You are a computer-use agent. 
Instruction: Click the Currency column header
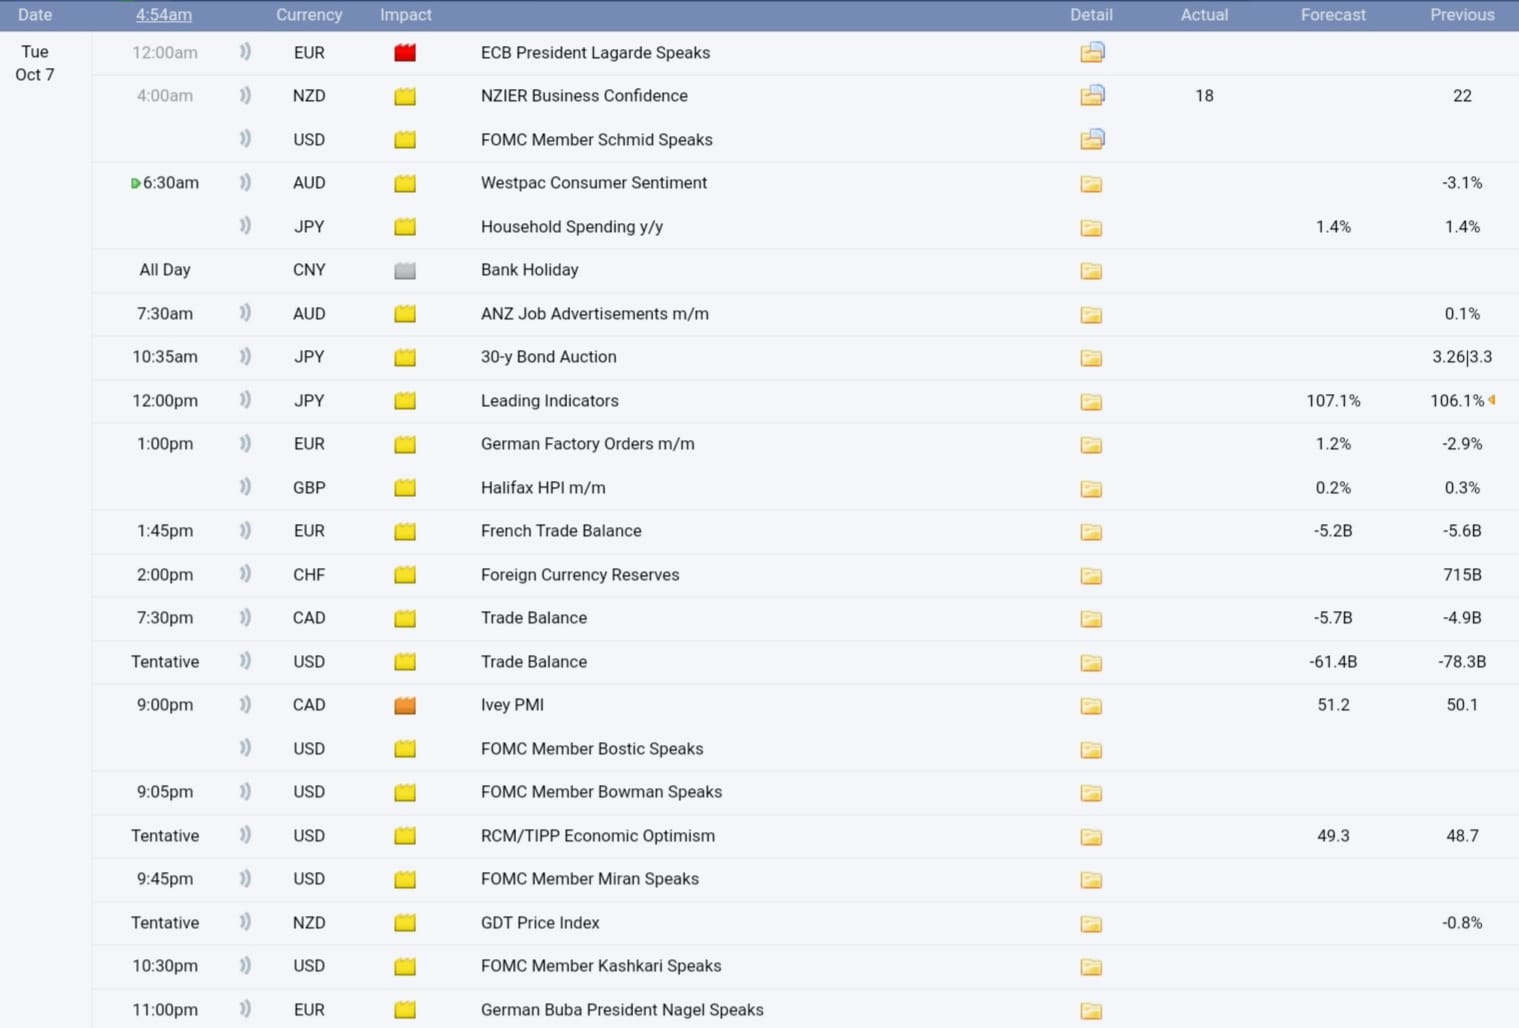[309, 15]
